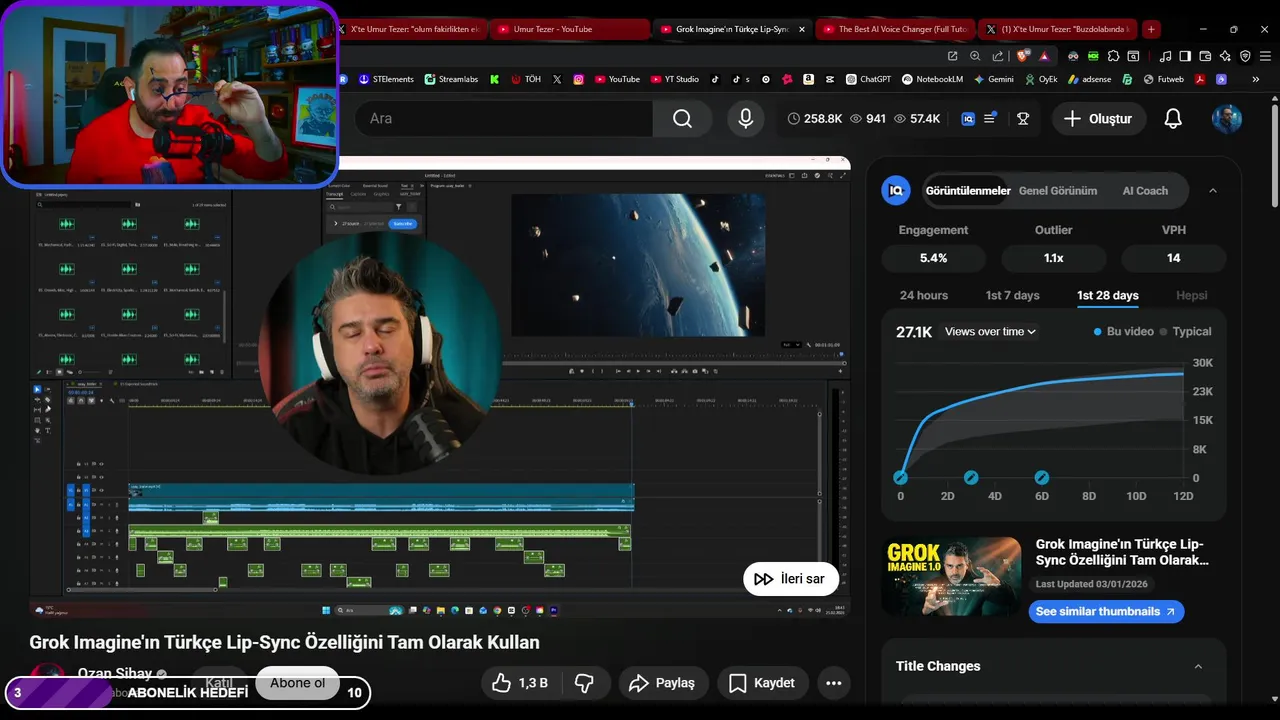Save the video with the Kaydet button
This screenshot has height=720, width=1280.
tap(762, 683)
